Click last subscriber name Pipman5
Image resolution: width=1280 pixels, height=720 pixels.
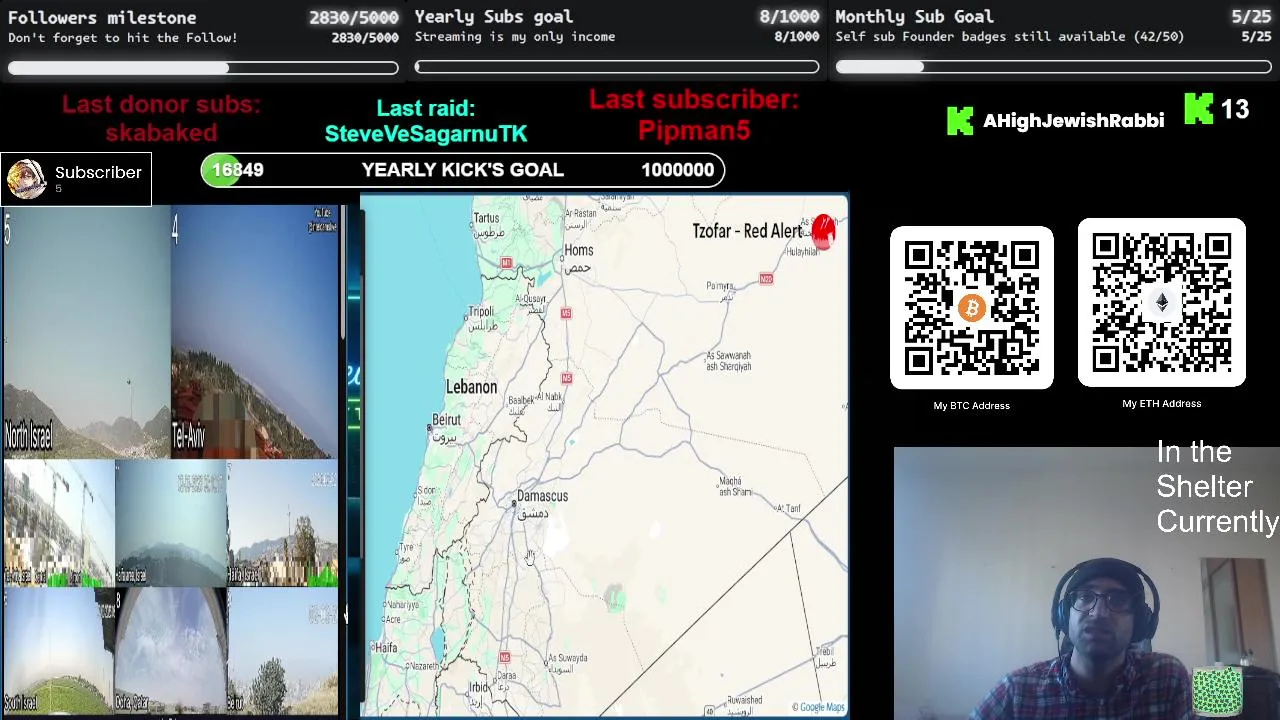coord(693,131)
